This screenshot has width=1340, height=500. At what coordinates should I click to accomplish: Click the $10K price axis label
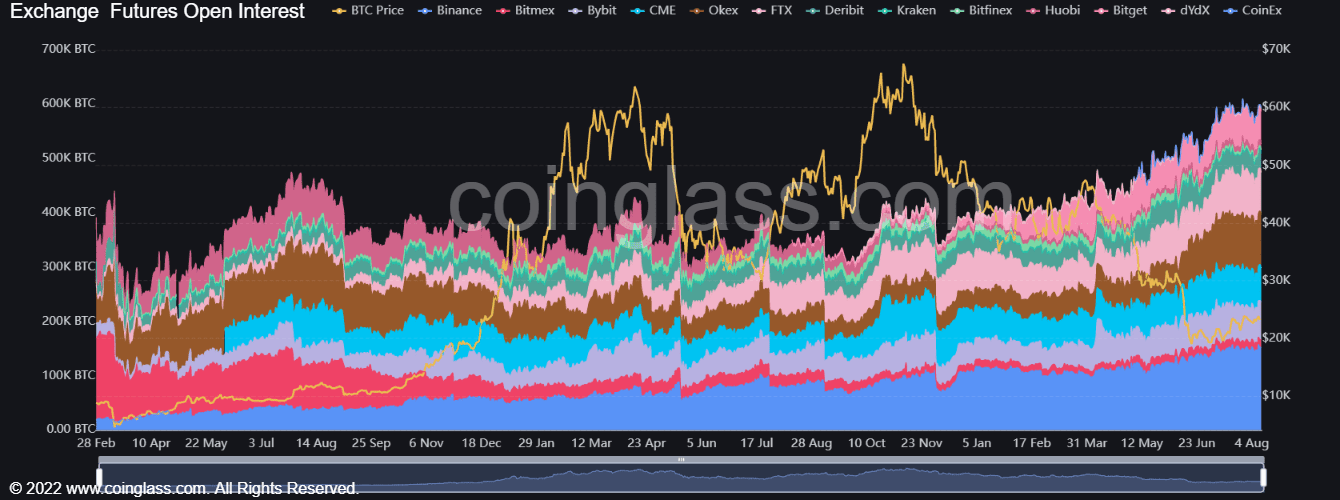pyautogui.click(x=1277, y=395)
